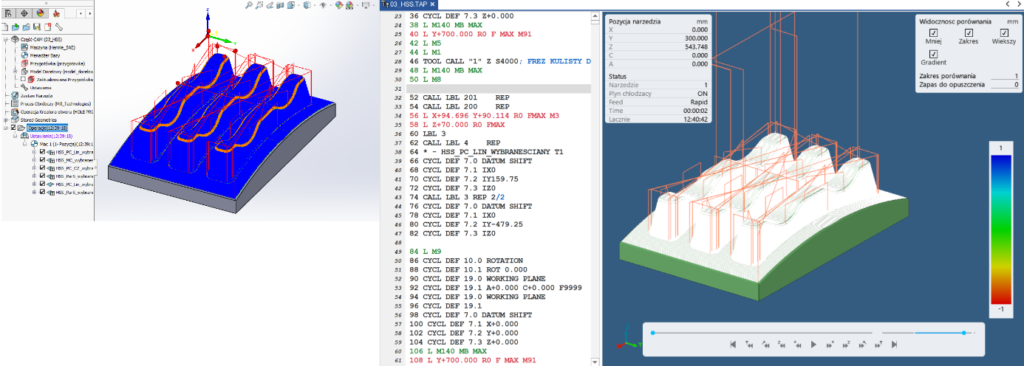Click the section view icon

280,5
